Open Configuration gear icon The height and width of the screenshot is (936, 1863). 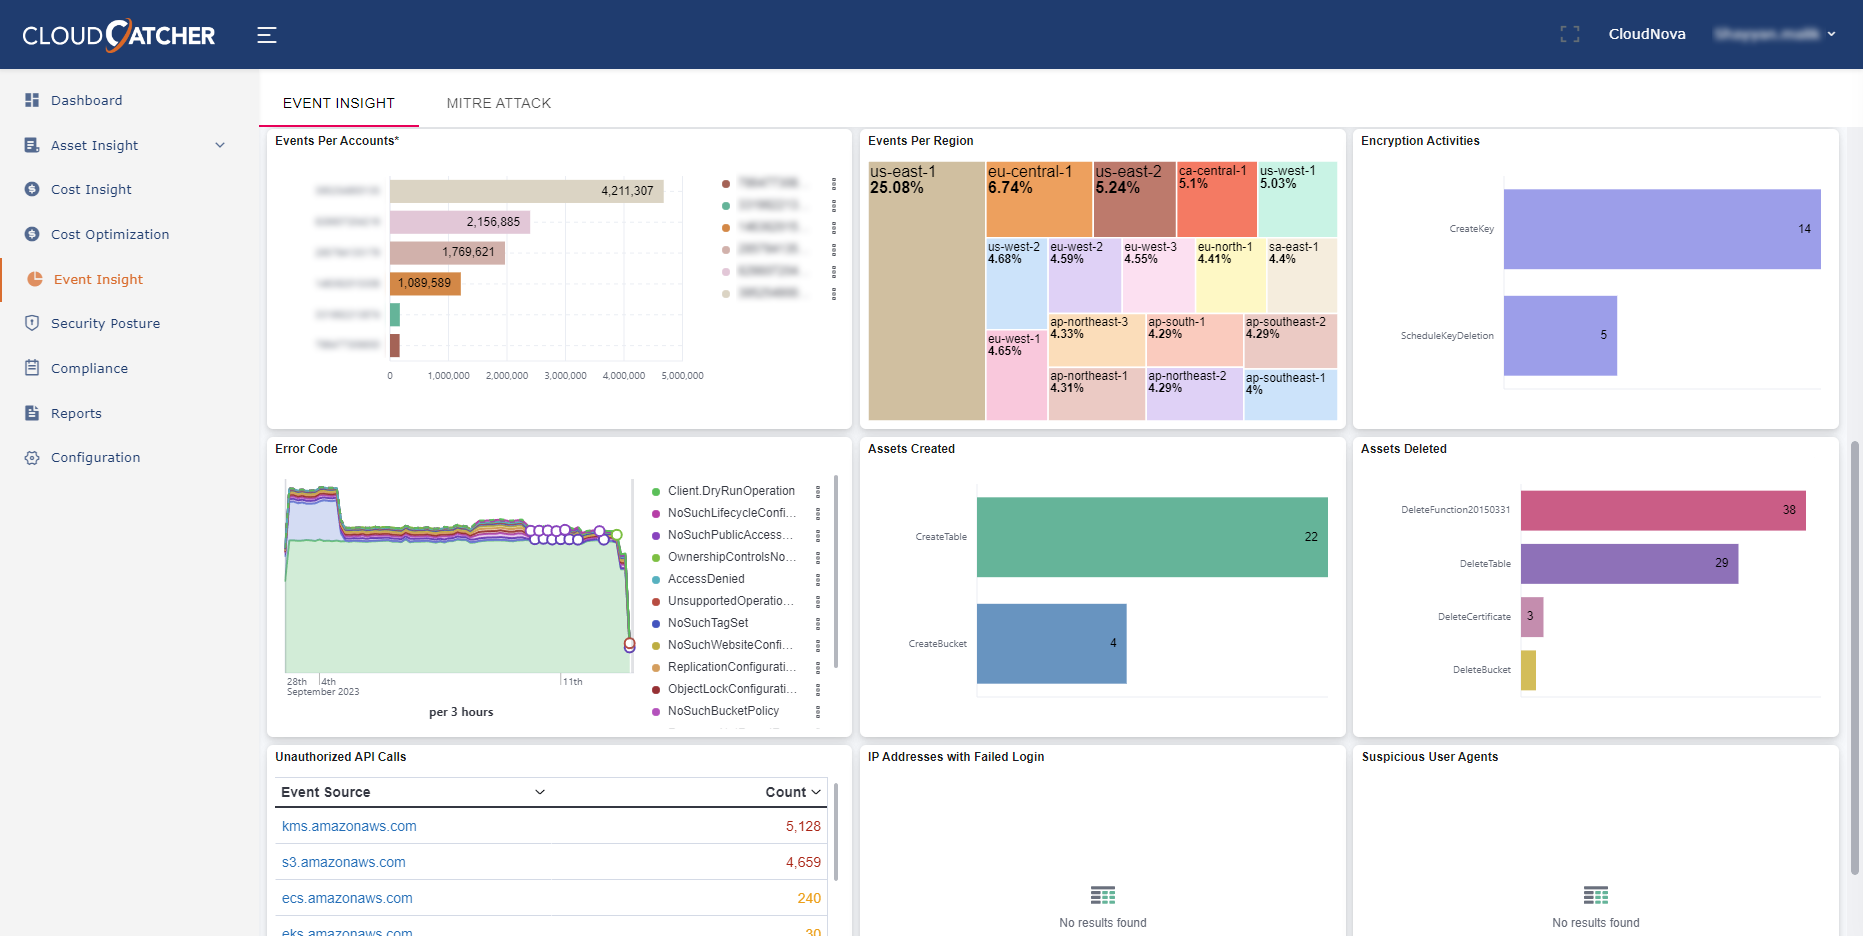tap(32, 457)
